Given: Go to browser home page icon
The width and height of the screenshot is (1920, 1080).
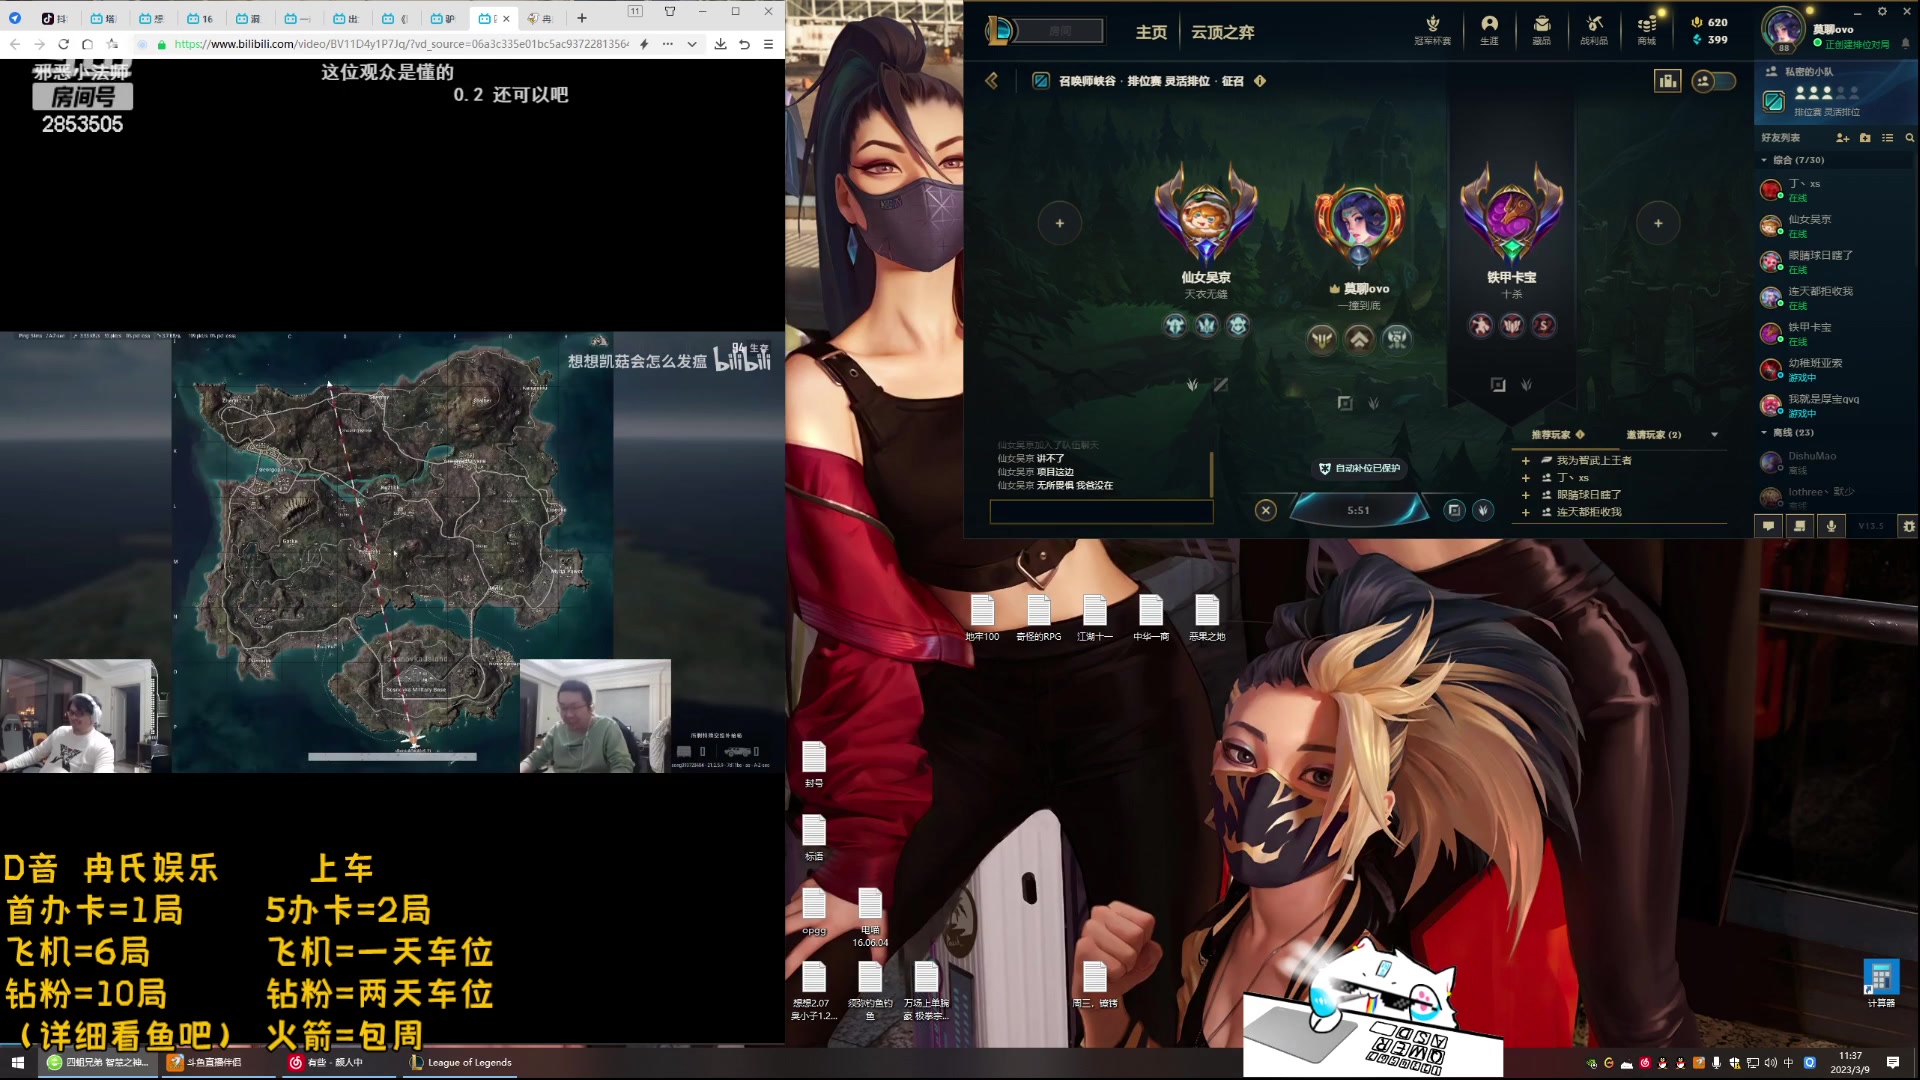Looking at the screenshot, I should click(x=87, y=44).
